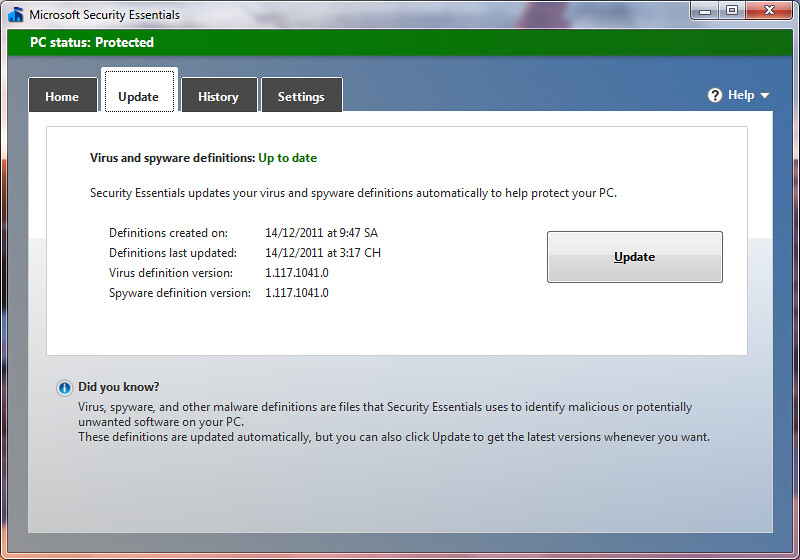Image resolution: width=800 pixels, height=560 pixels.
Task: Click the 'These definitions are updated automatically' sentence
Action: click(394, 437)
